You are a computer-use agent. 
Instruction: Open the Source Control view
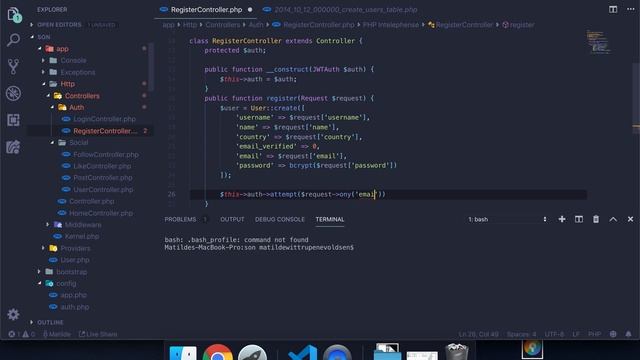coord(13,67)
